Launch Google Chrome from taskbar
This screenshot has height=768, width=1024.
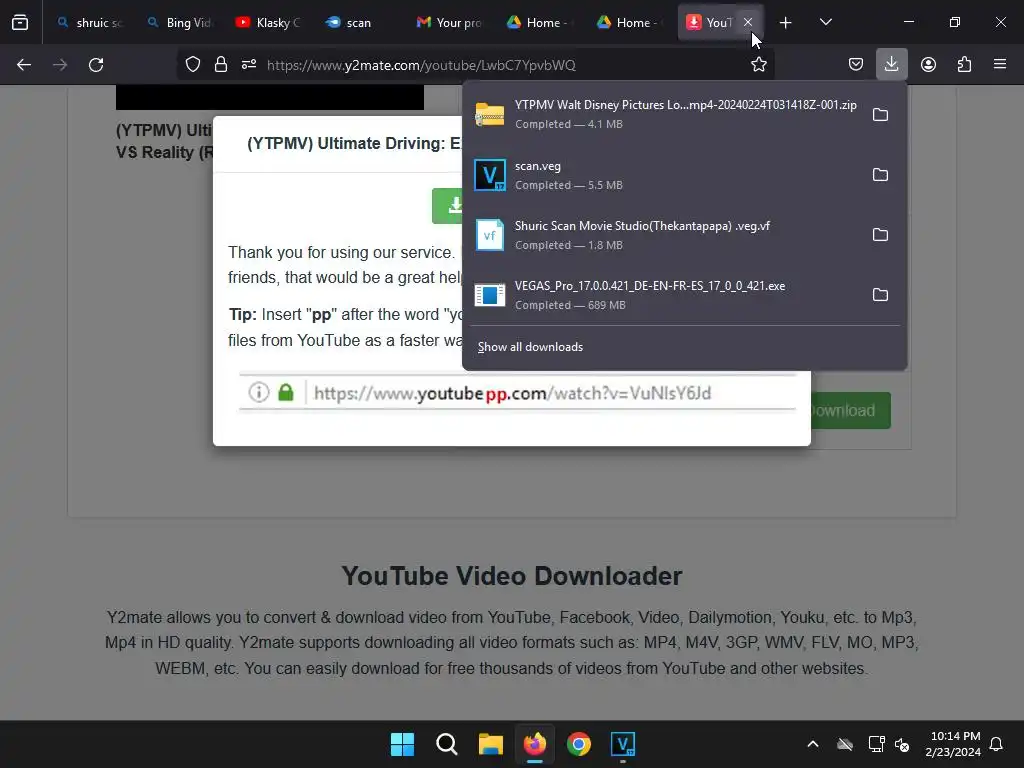point(579,744)
